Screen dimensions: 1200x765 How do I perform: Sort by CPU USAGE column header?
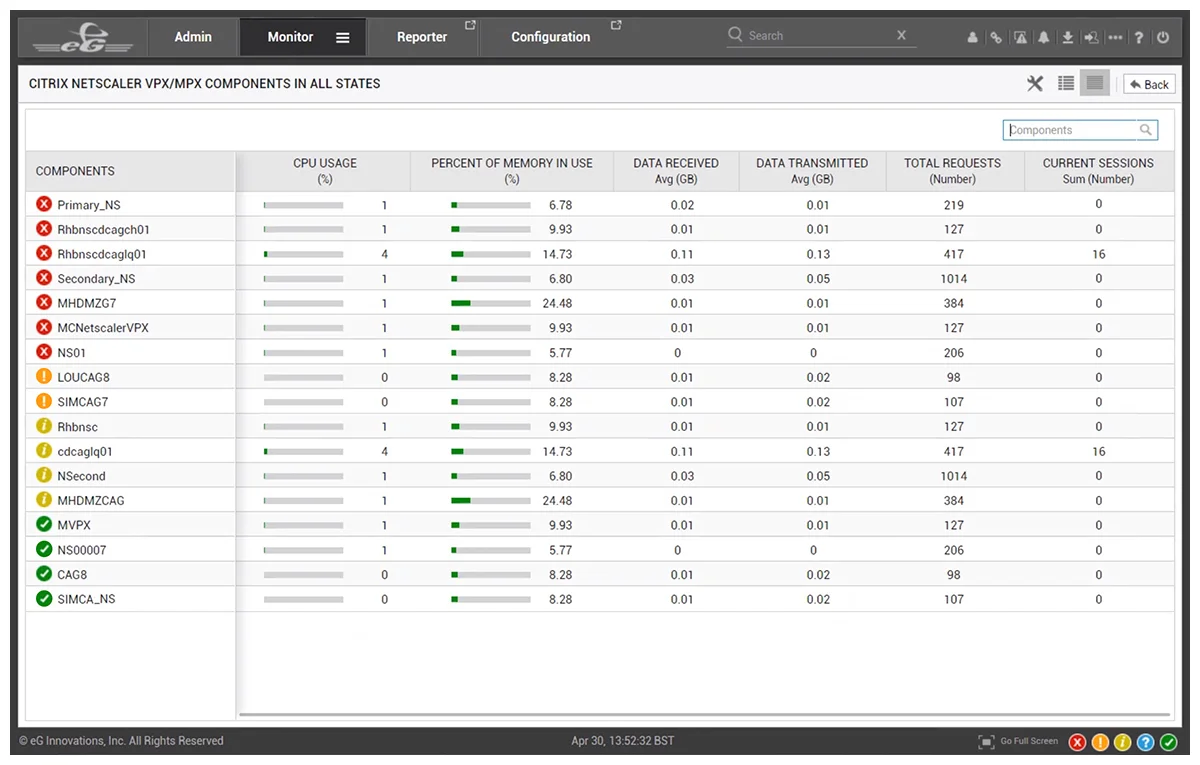pos(324,171)
